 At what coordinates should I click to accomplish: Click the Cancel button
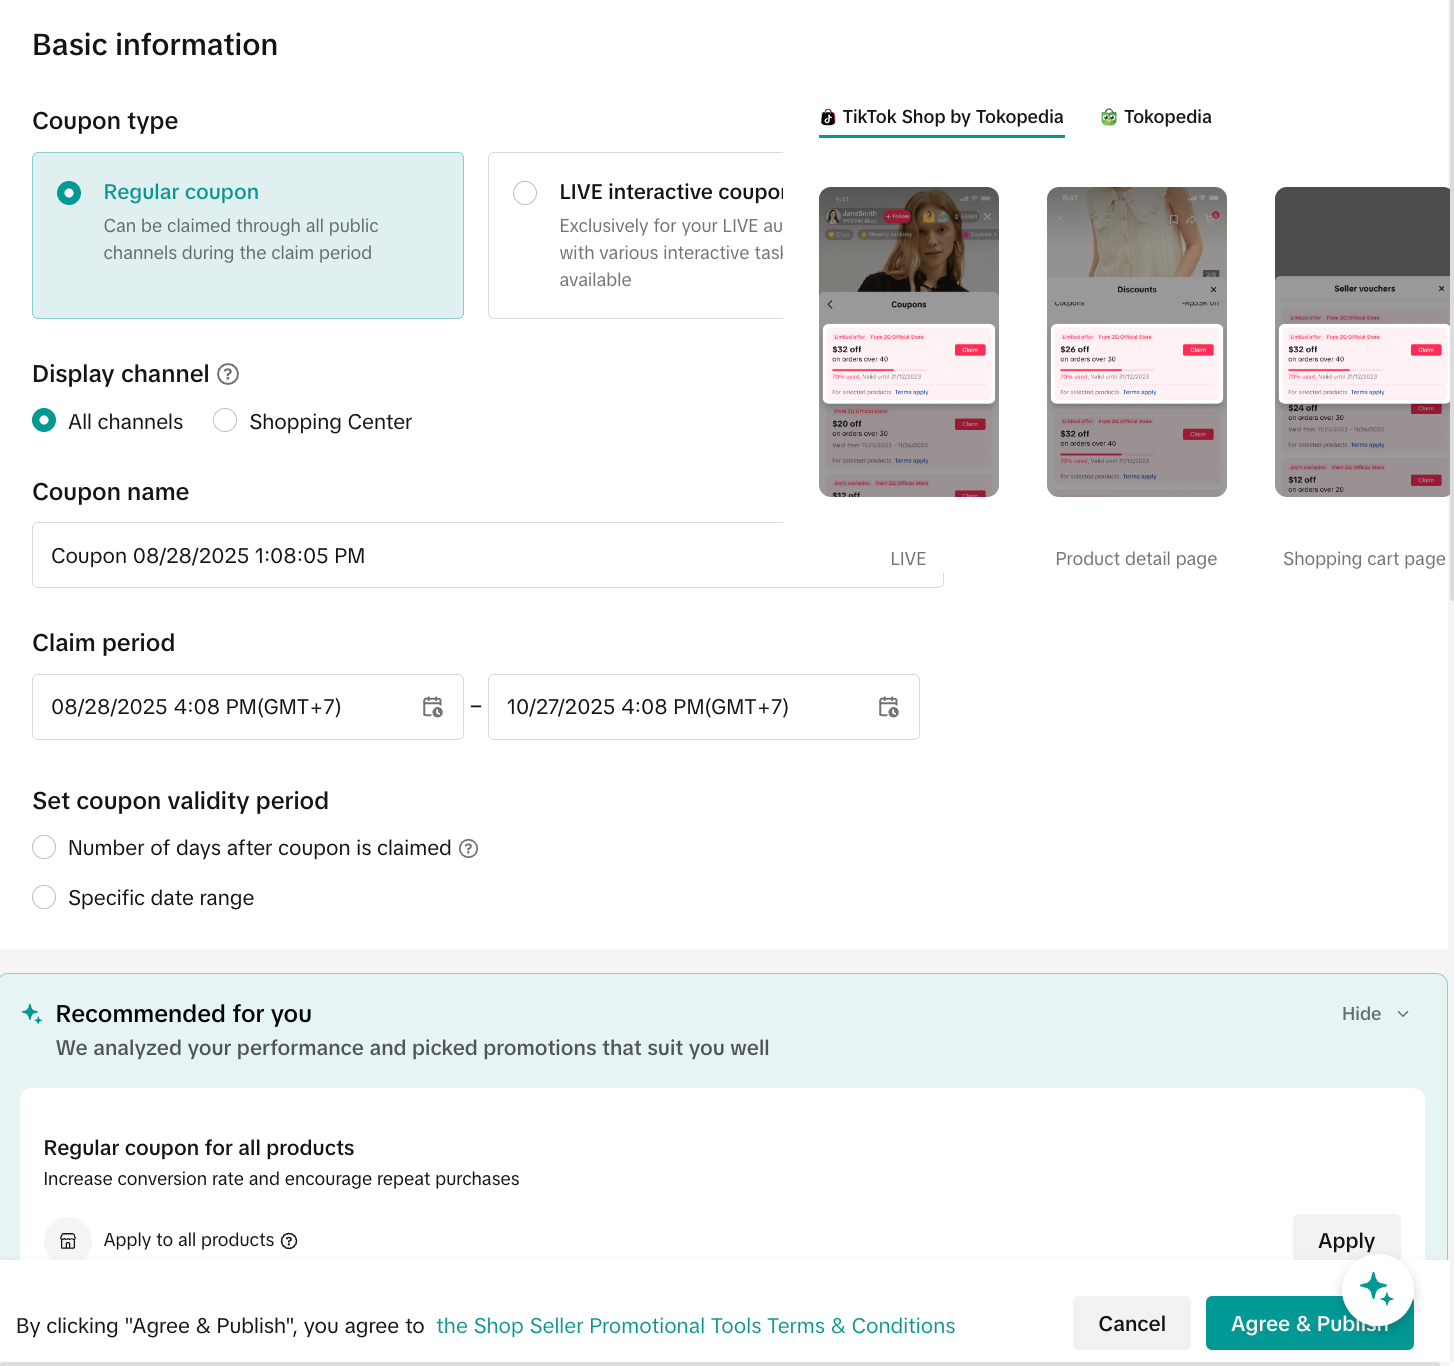tap(1132, 1324)
